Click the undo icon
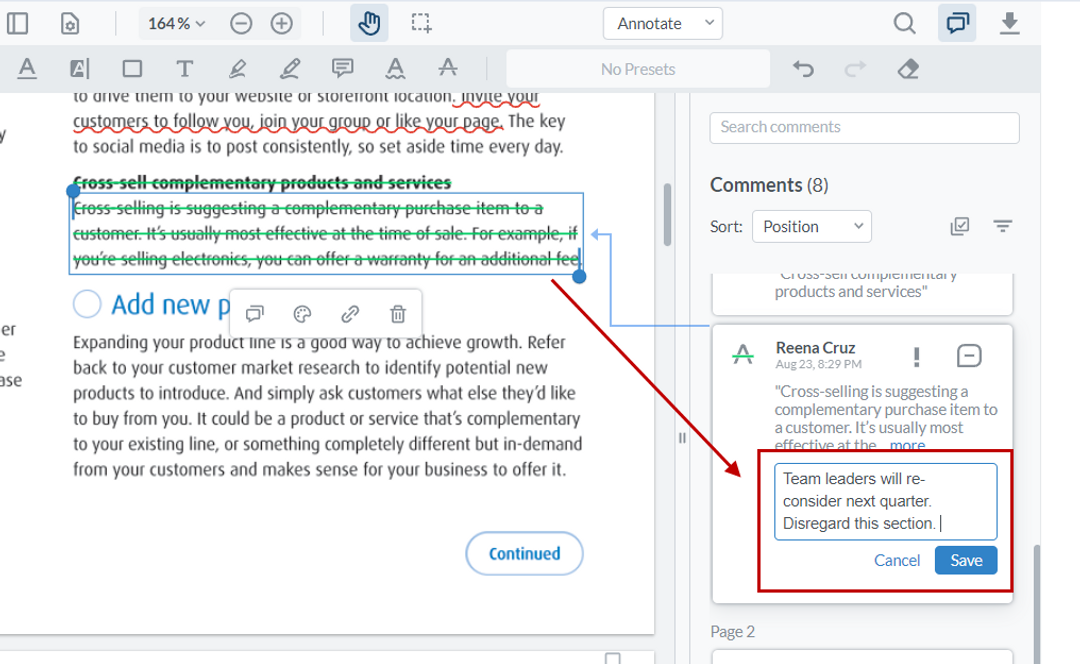 [x=803, y=69]
